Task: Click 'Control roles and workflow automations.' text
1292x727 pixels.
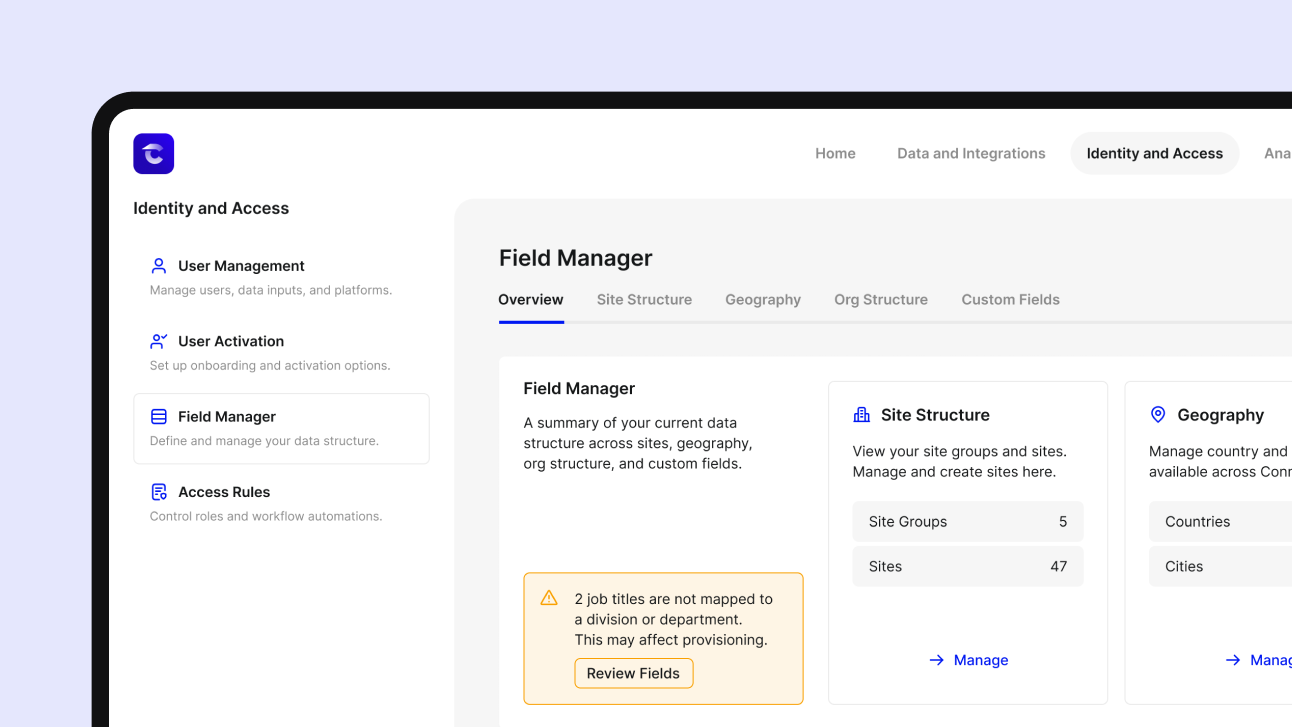Action: click(x=266, y=516)
